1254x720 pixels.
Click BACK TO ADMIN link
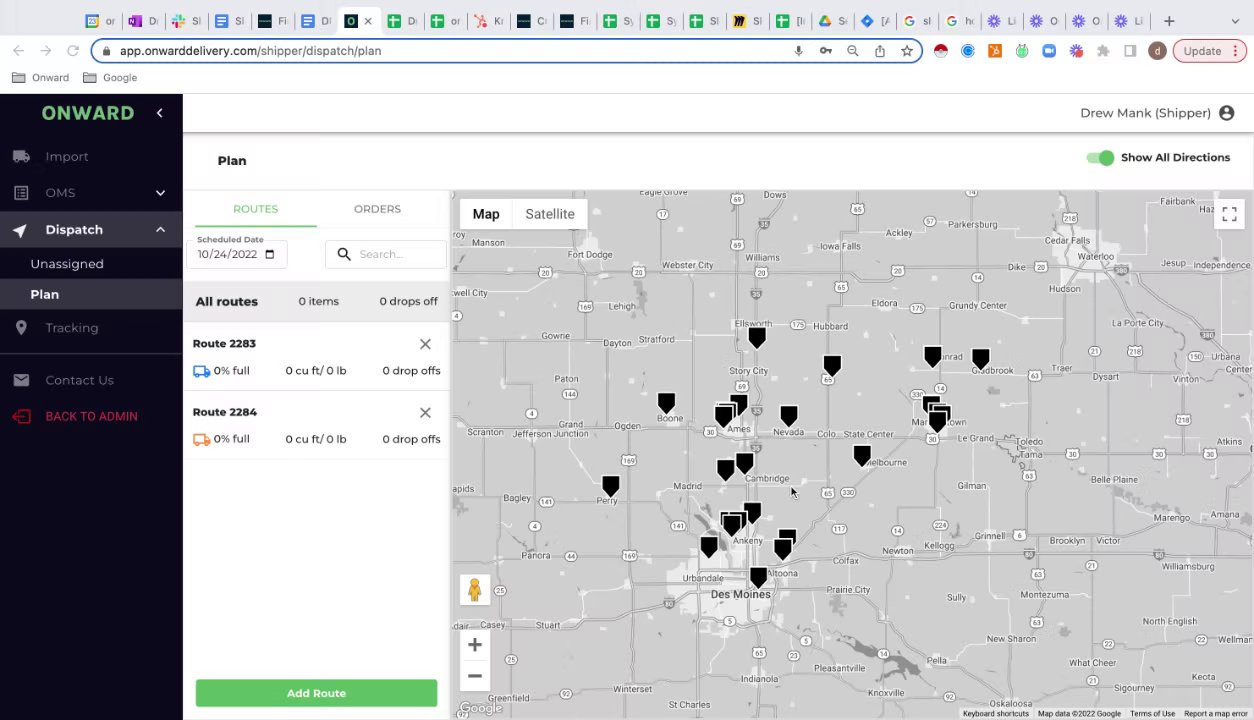pyautogui.click(x=91, y=416)
